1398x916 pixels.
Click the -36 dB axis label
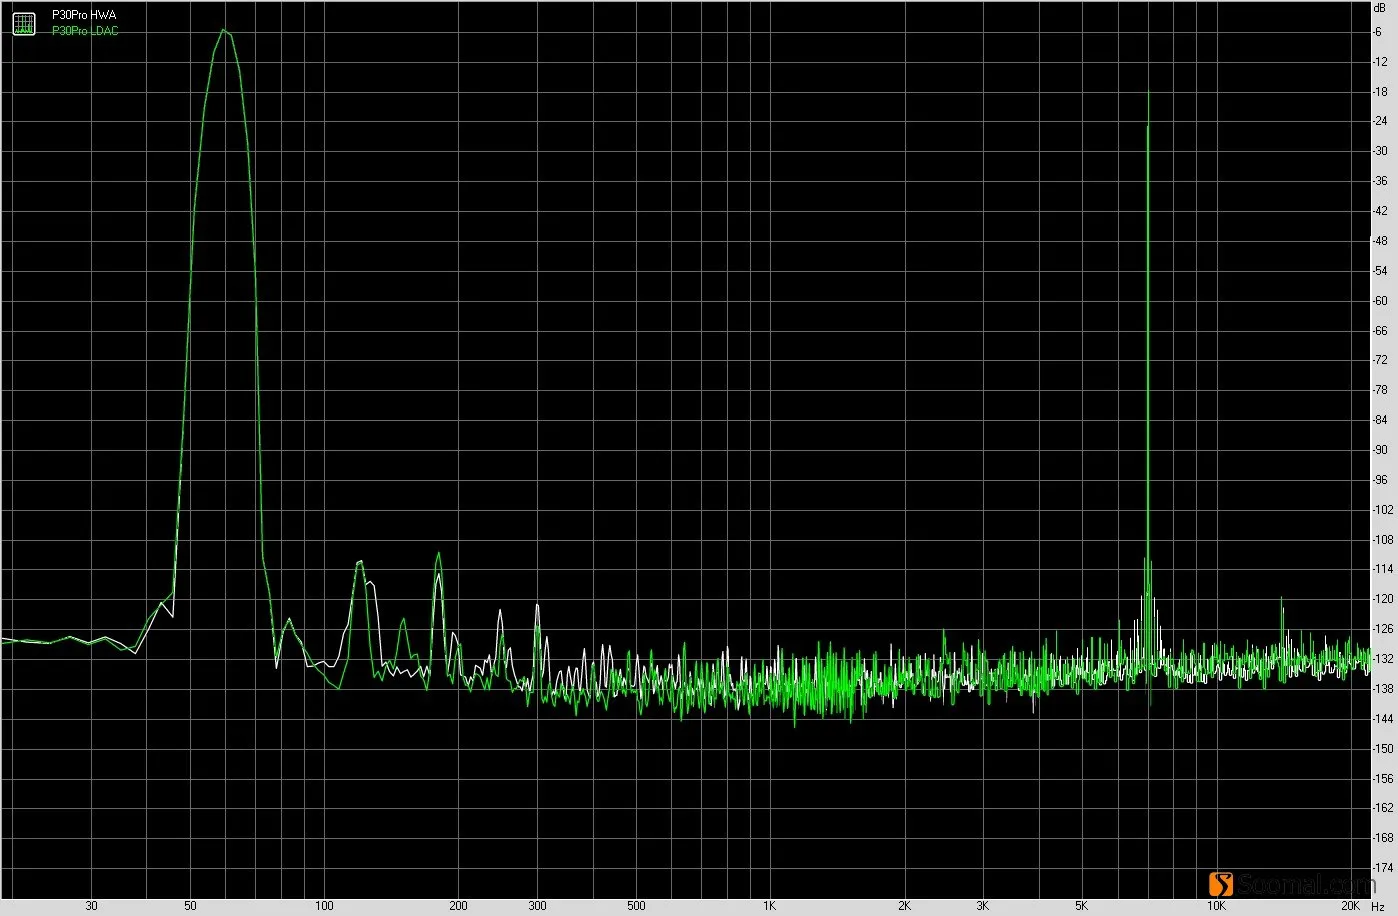tap(1381, 181)
